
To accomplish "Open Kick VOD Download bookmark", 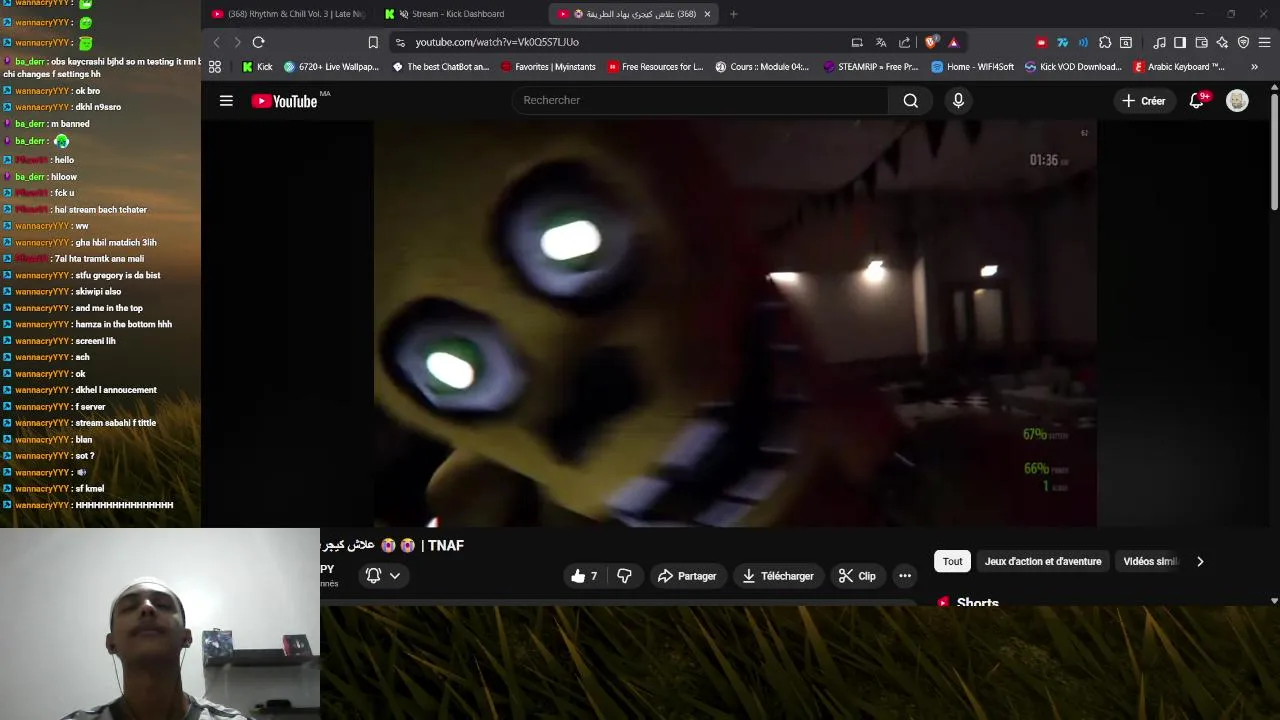I will [1073, 67].
